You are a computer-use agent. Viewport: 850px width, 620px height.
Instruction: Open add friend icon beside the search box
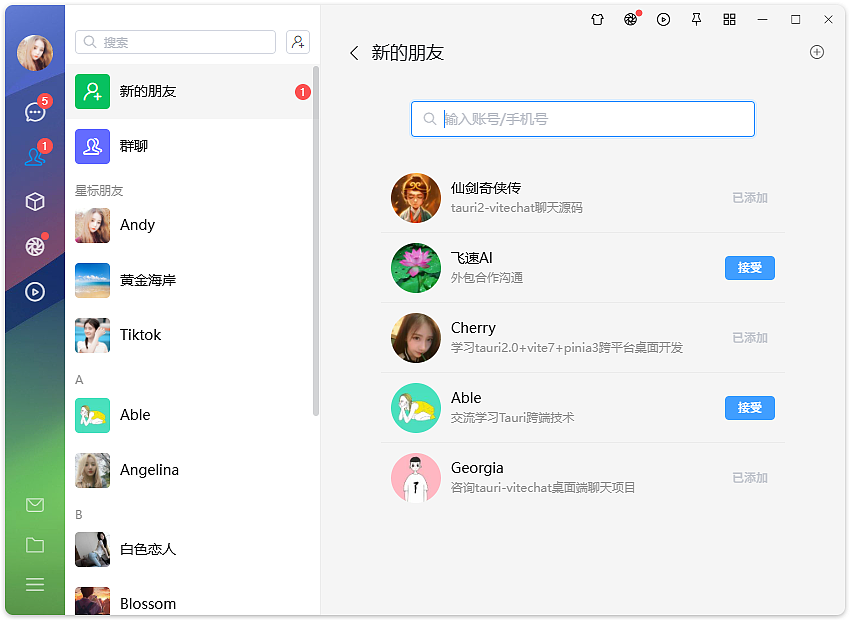point(297,42)
